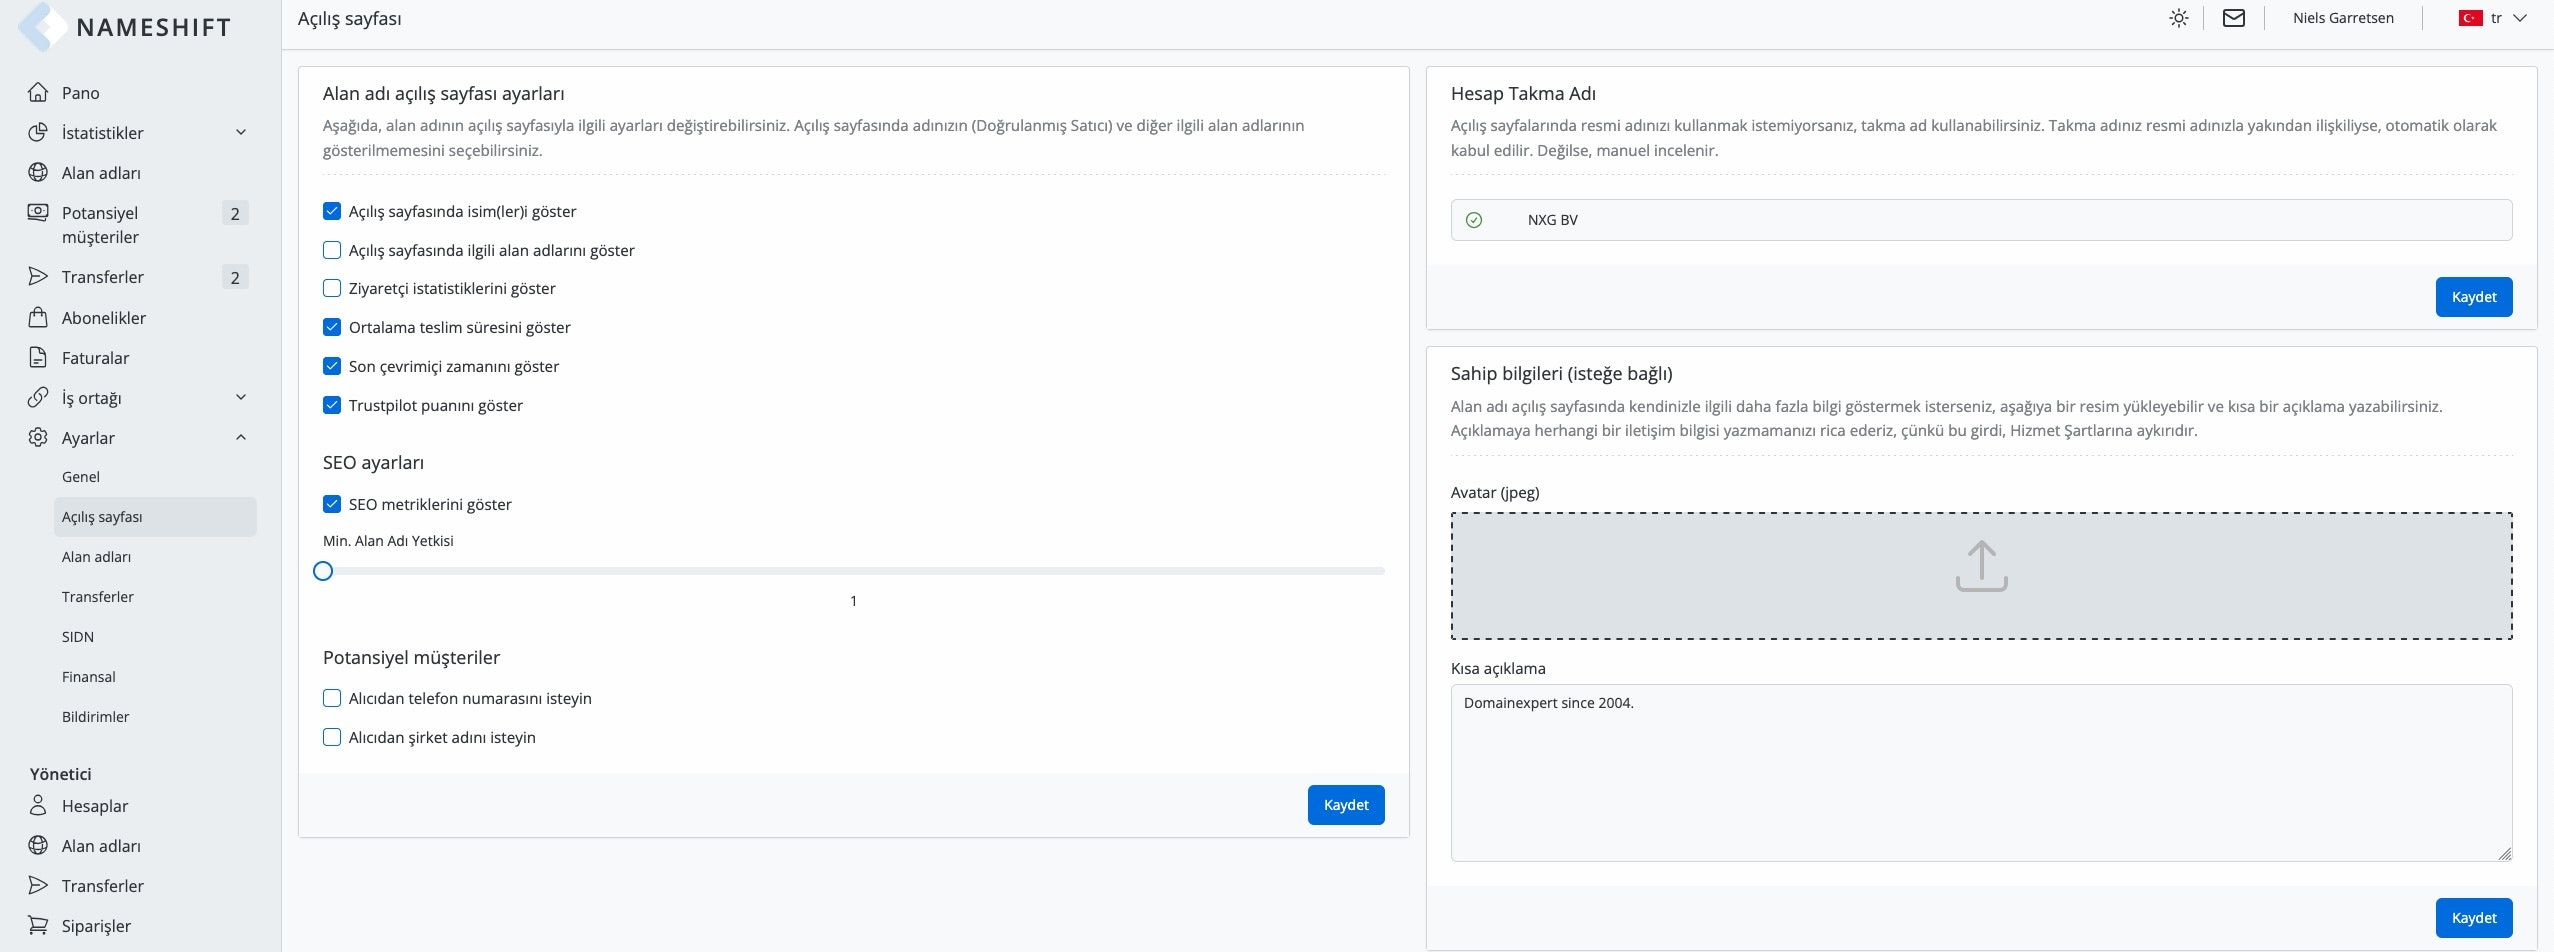Toggle the light/dark theme sun icon

pos(2178,18)
